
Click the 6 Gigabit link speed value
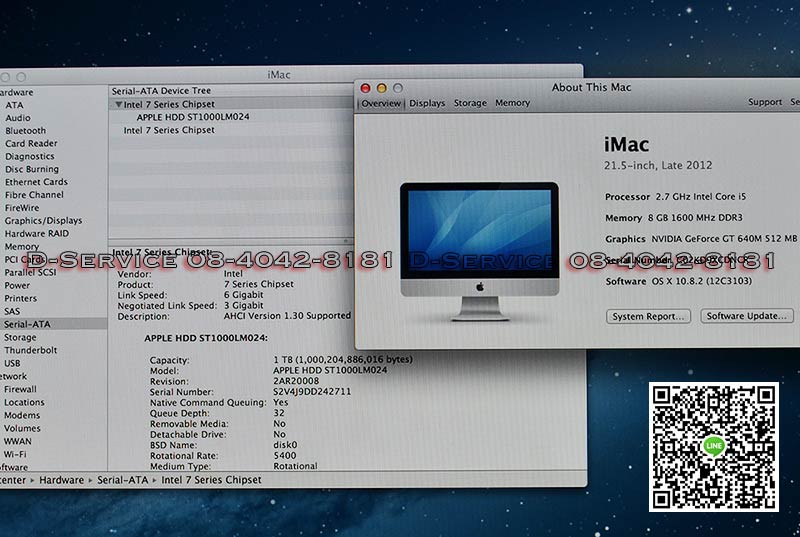243,295
